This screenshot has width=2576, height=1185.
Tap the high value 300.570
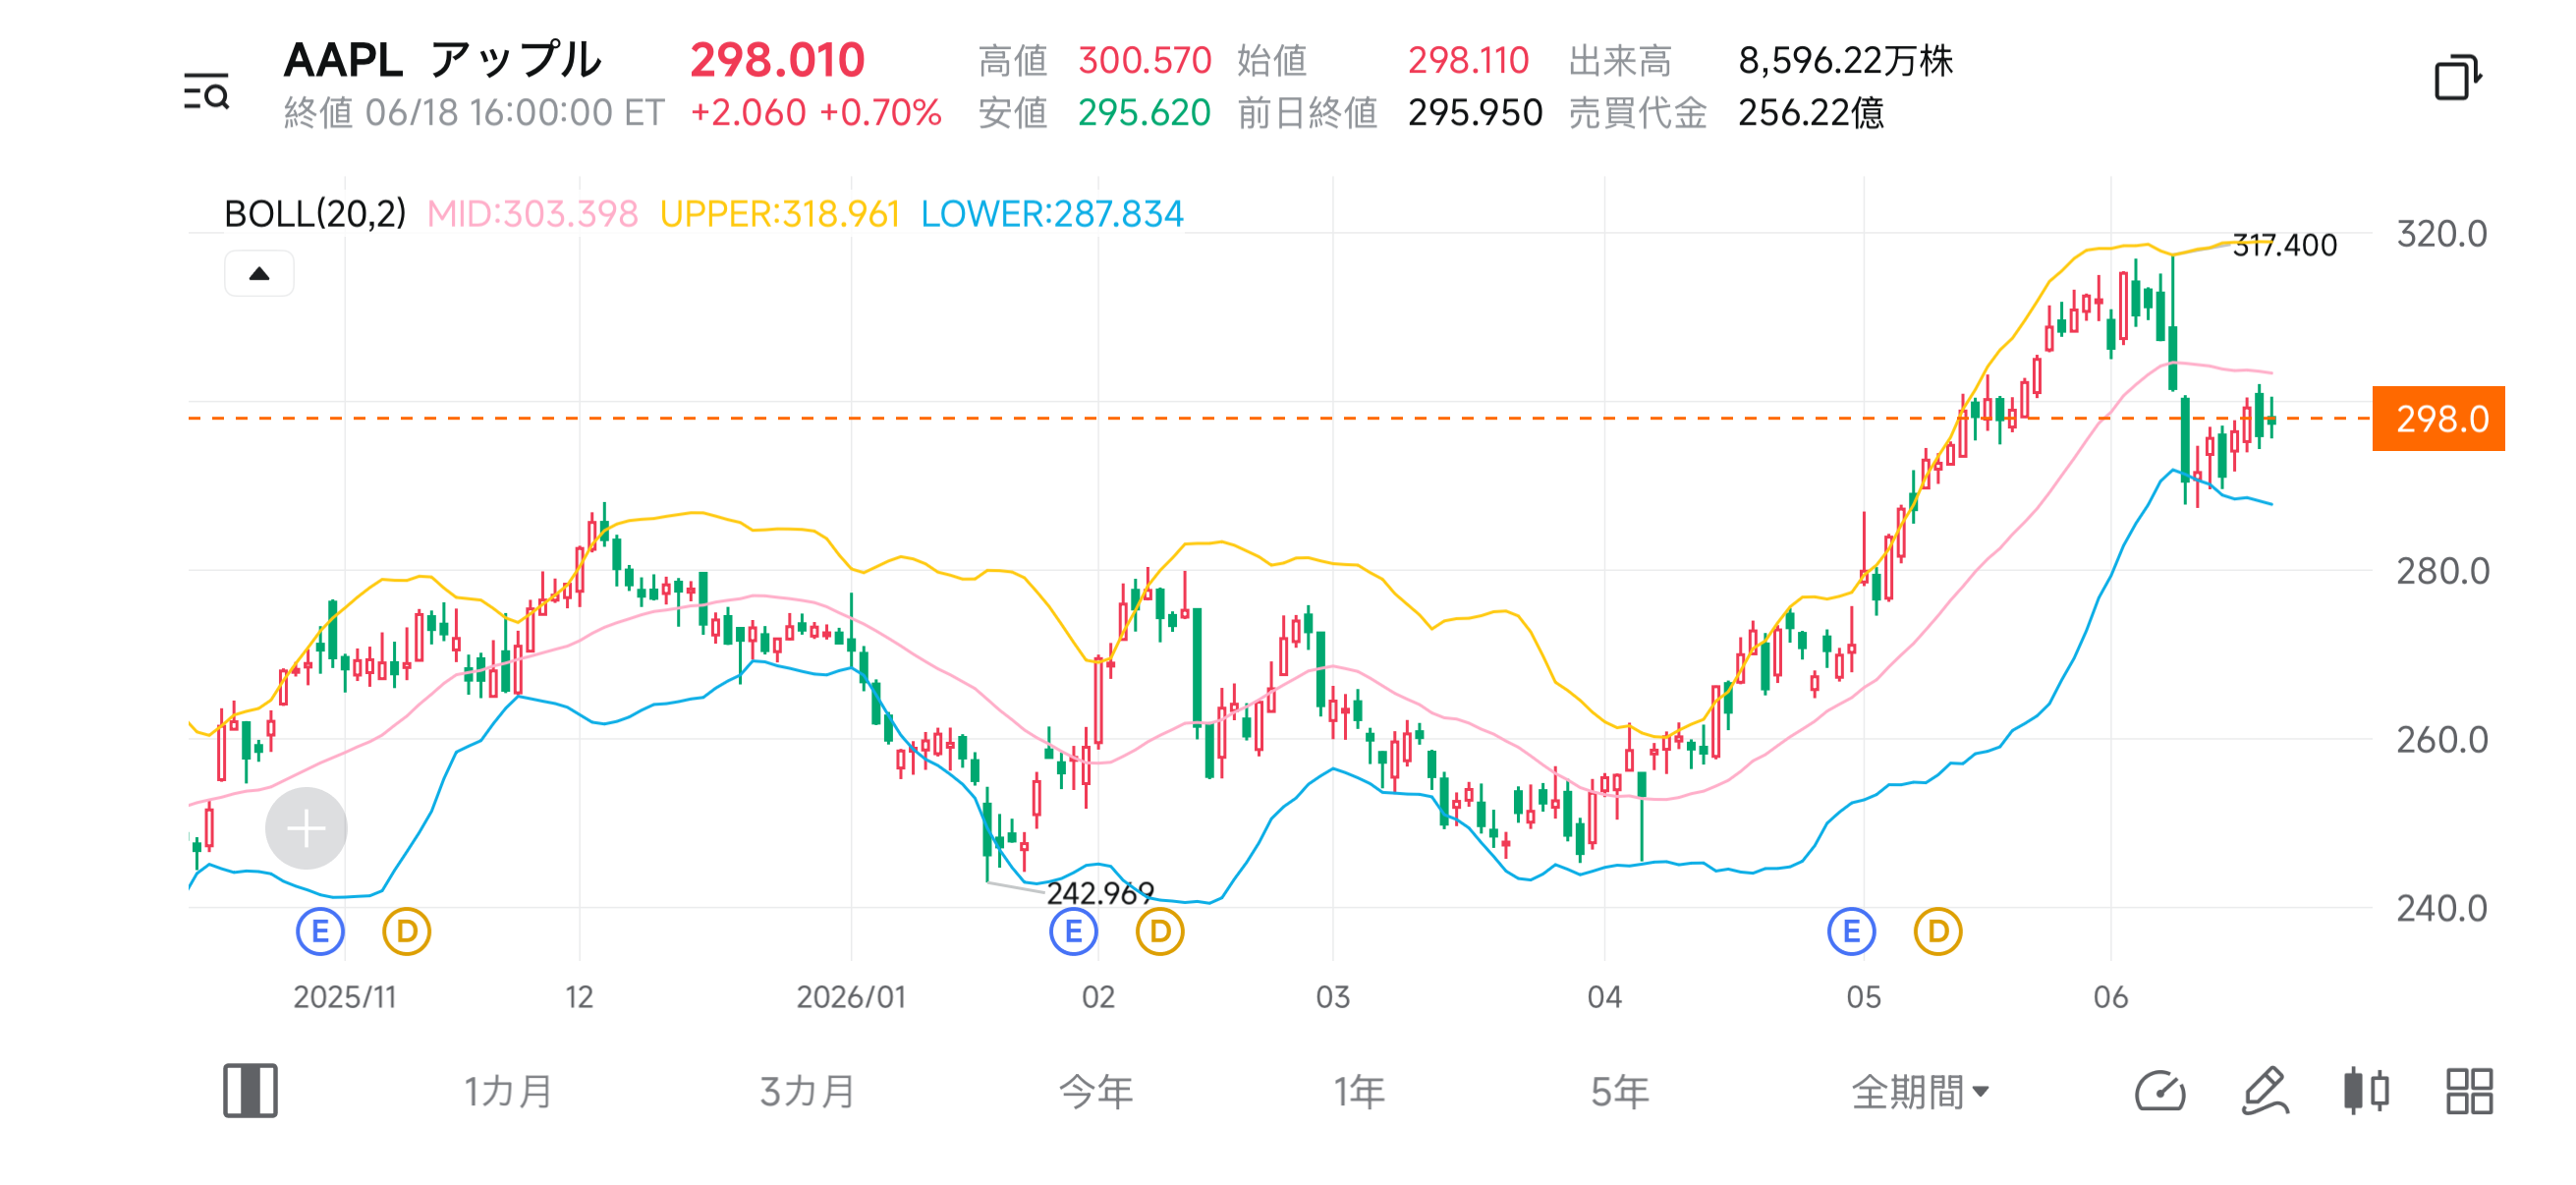1145,61
